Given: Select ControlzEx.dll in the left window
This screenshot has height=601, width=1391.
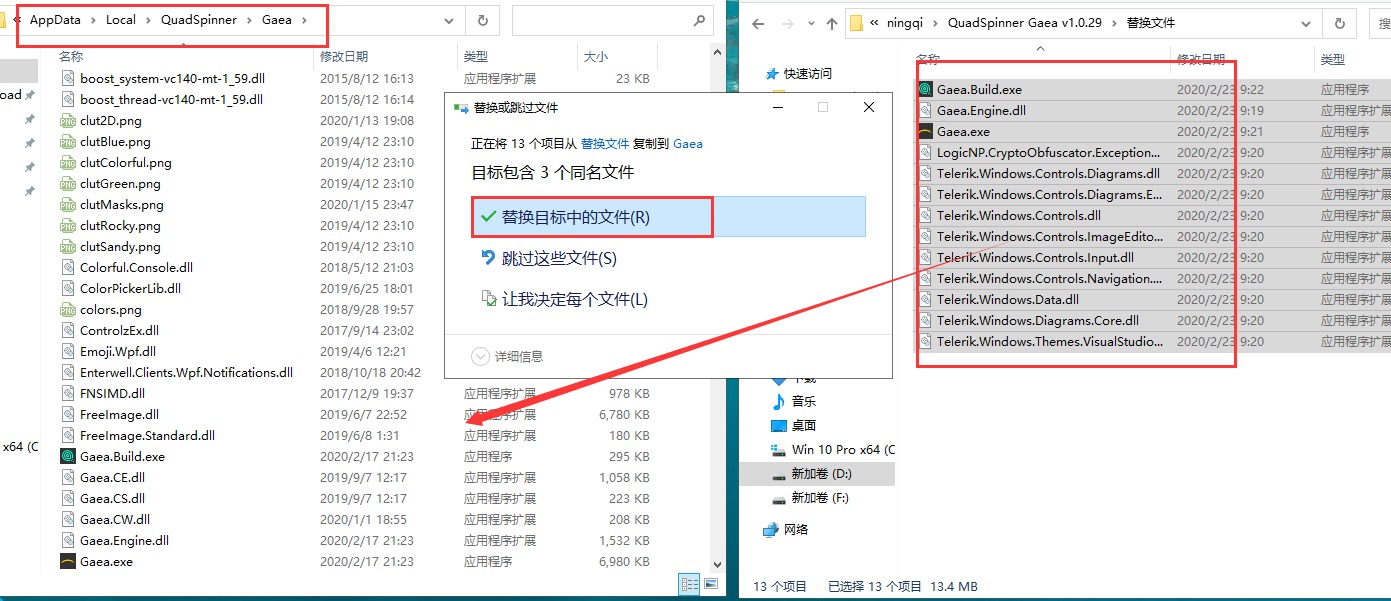Looking at the screenshot, I should click(x=119, y=330).
